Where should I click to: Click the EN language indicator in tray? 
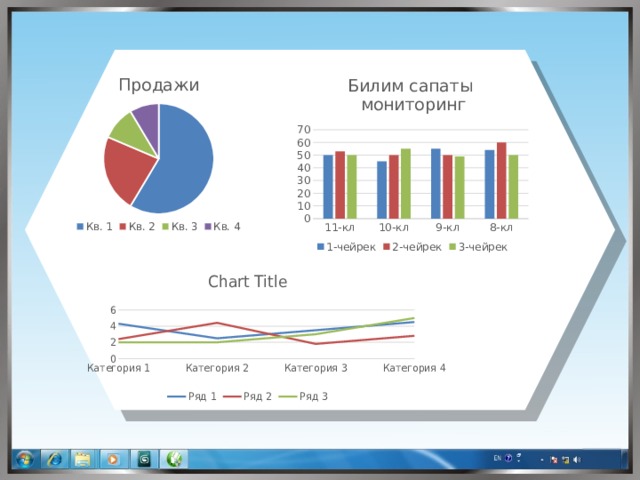click(x=497, y=458)
